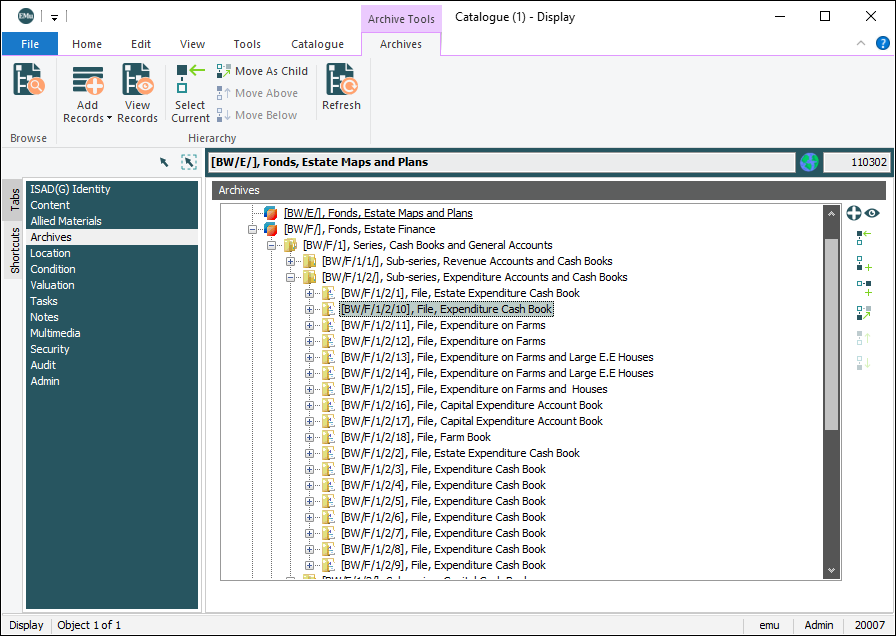Open the File menu button

click(x=30, y=44)
